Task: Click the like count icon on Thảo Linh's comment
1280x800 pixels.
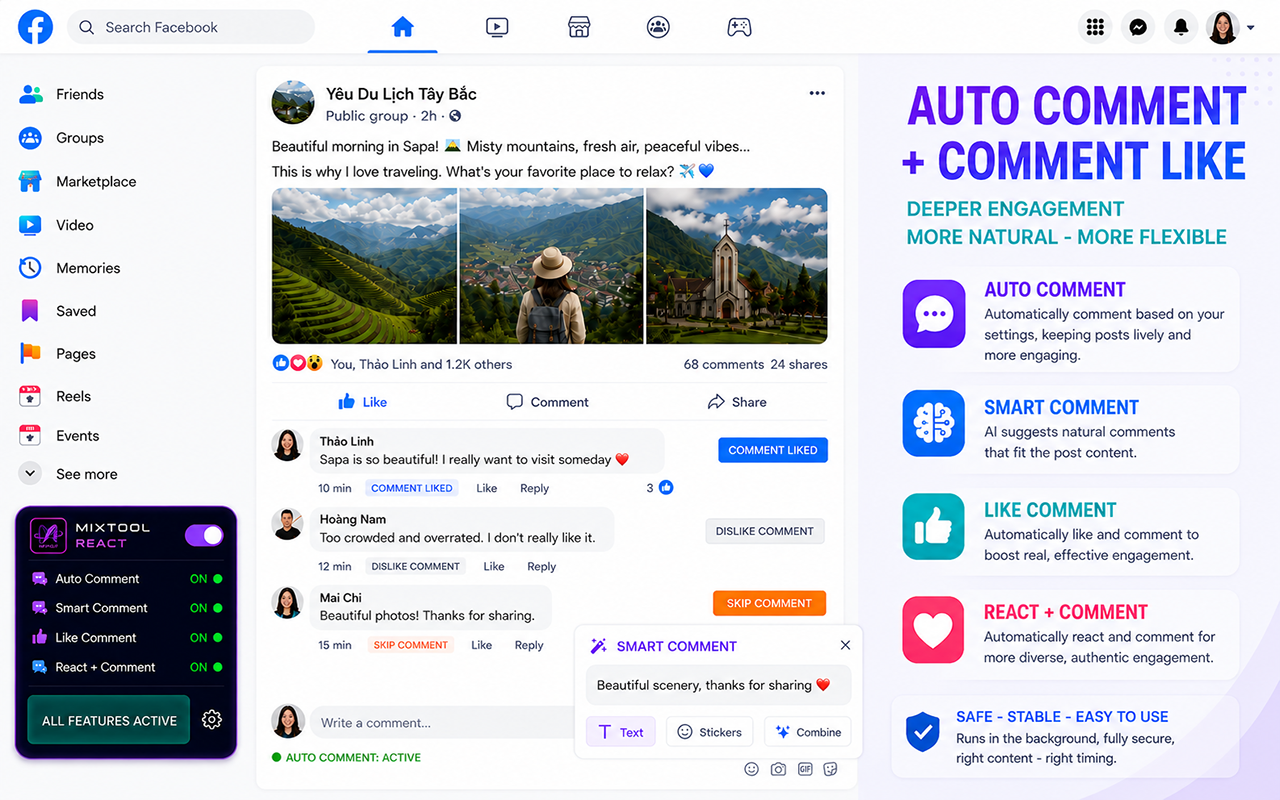Action: (x=666, y=488)
